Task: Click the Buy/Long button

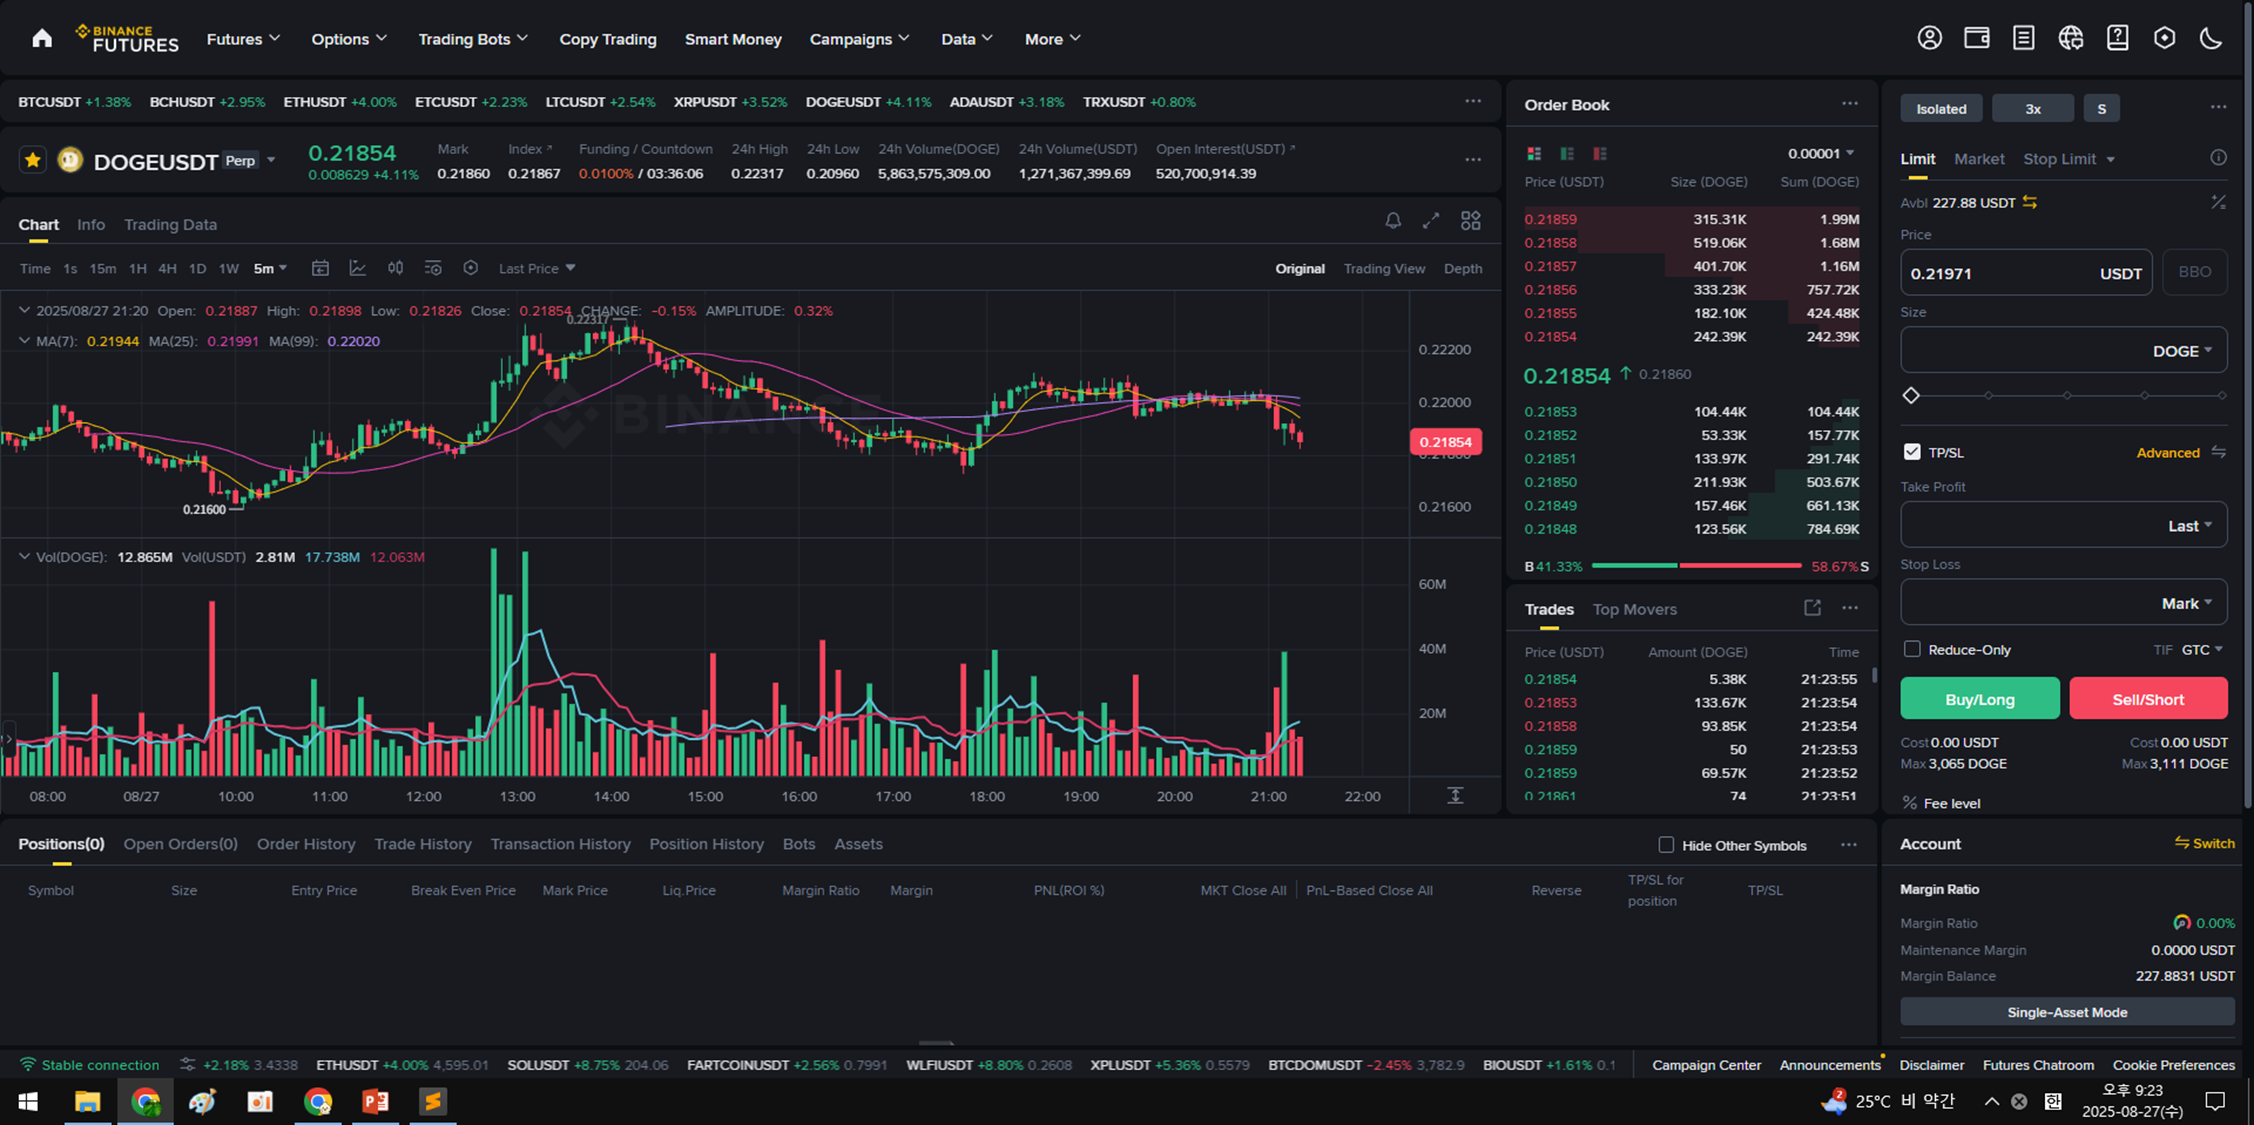Action: tap(1979, 699)
